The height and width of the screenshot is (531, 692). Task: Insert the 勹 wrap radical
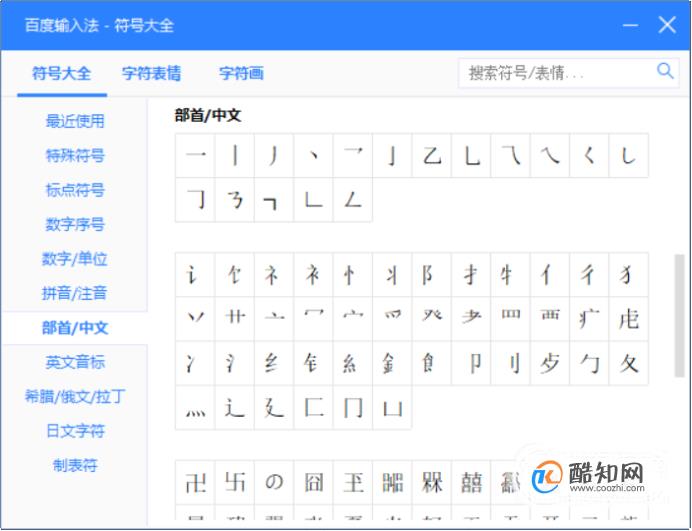(589, 363)
